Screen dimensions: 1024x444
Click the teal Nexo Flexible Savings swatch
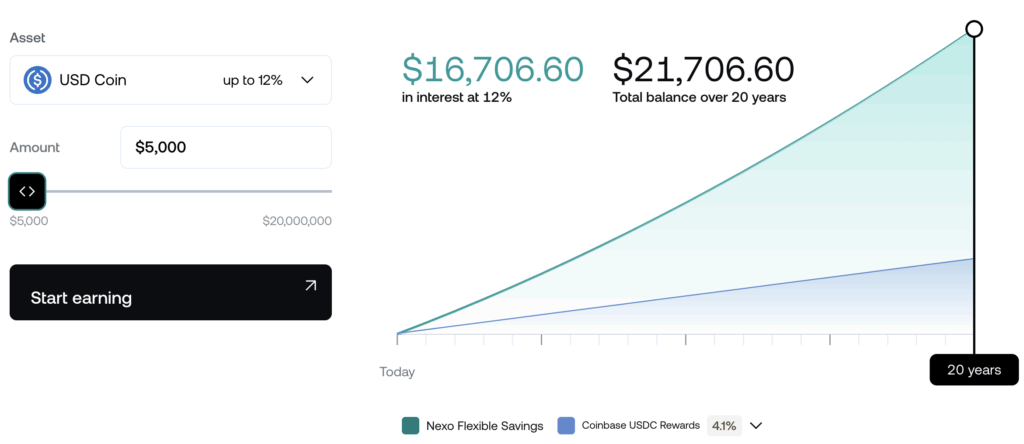pyautogui.click(x=410, y=425)
